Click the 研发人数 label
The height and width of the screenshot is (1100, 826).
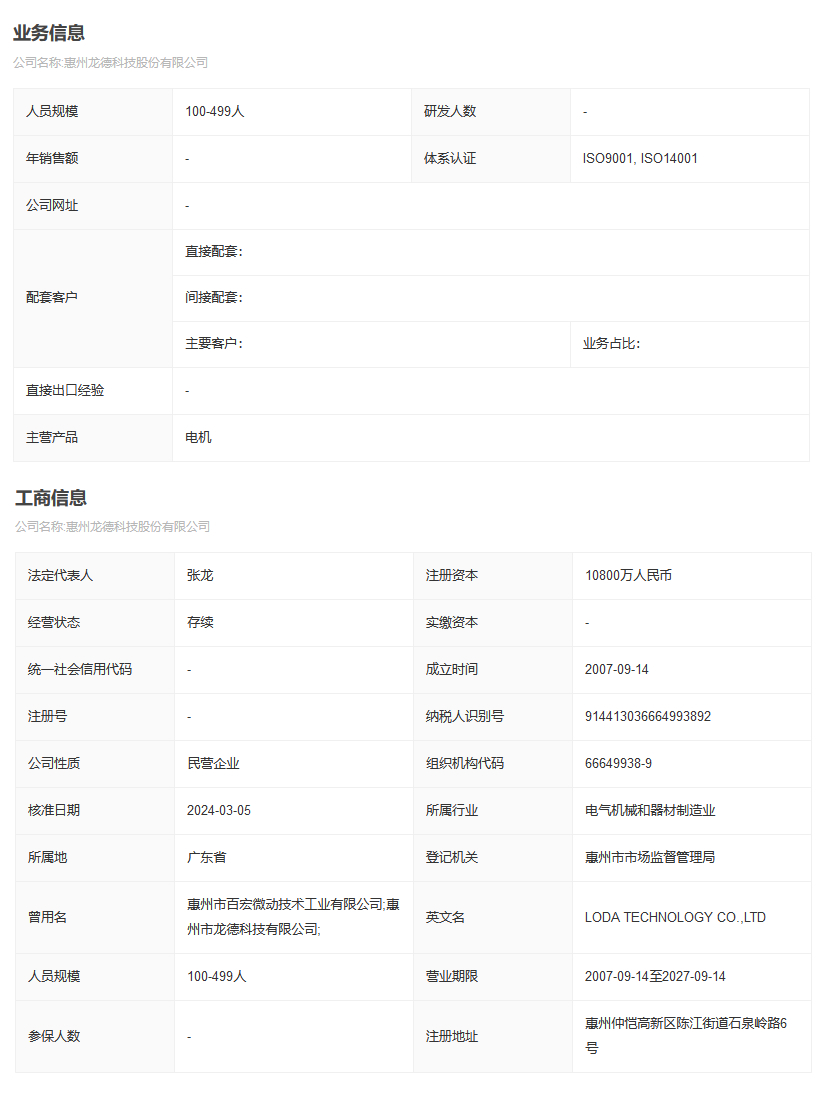point(450,112)
